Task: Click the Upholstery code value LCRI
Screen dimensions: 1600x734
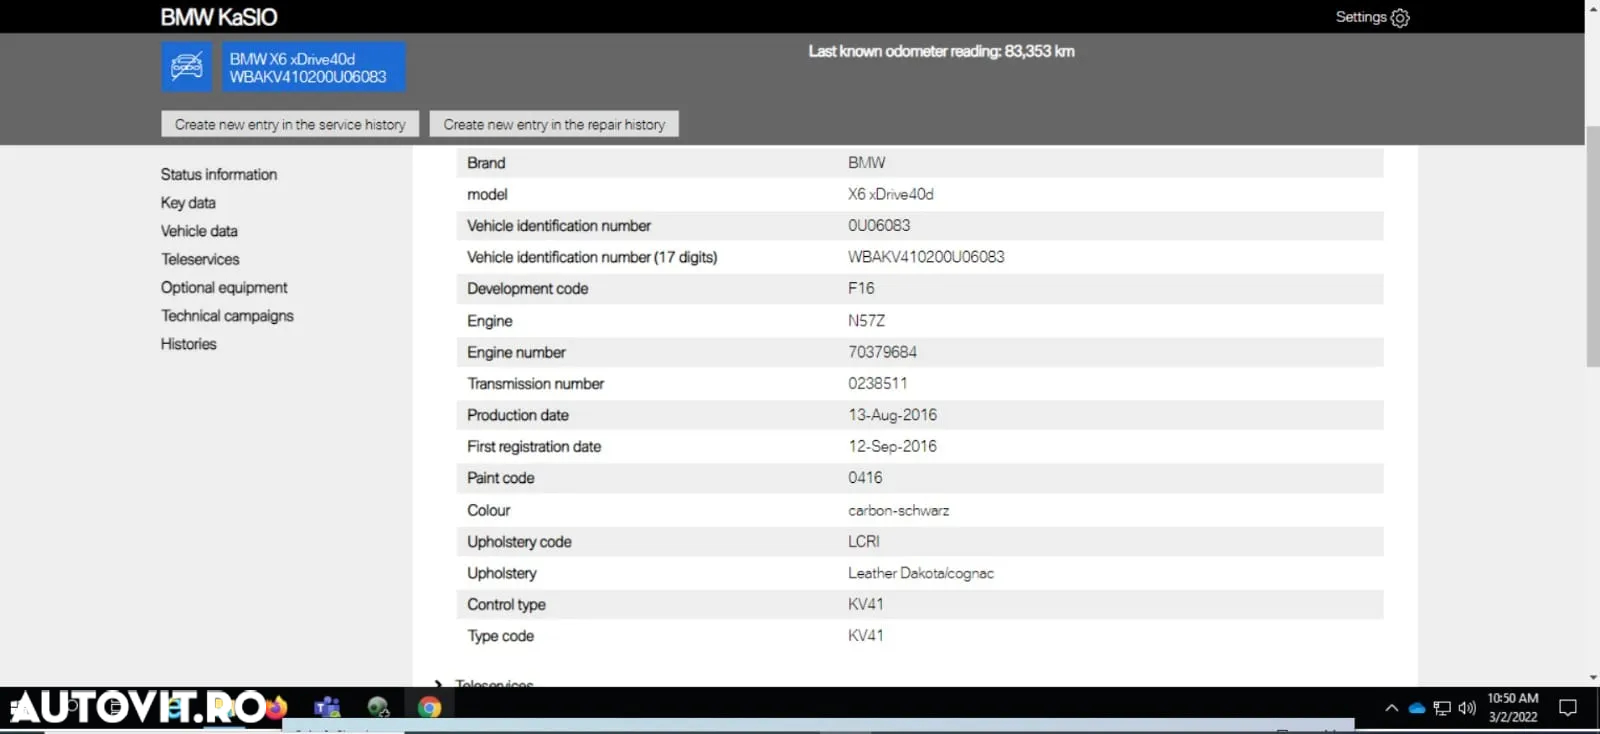Action: [x=864, y=541]
